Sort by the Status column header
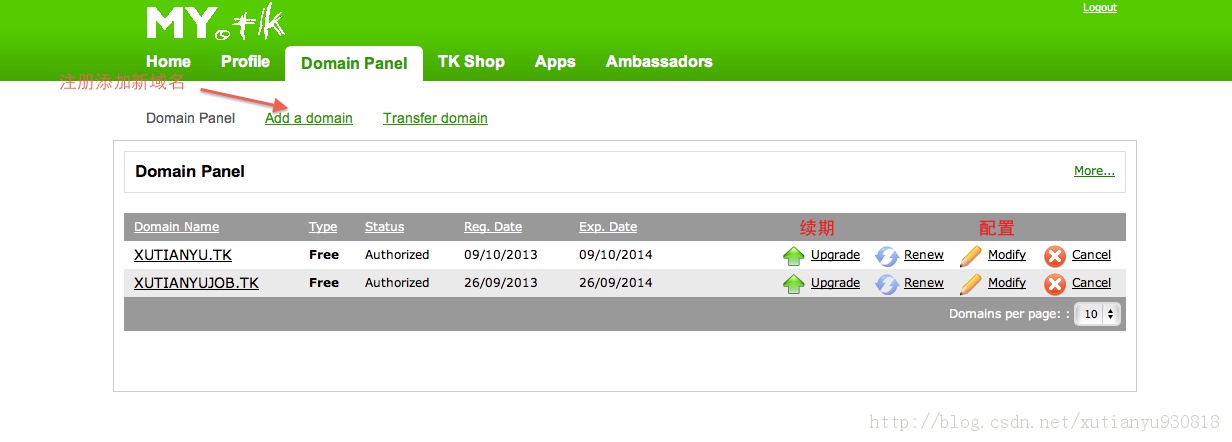The height and width of the screenshot is (442, 1232). [x=385, y=227]
